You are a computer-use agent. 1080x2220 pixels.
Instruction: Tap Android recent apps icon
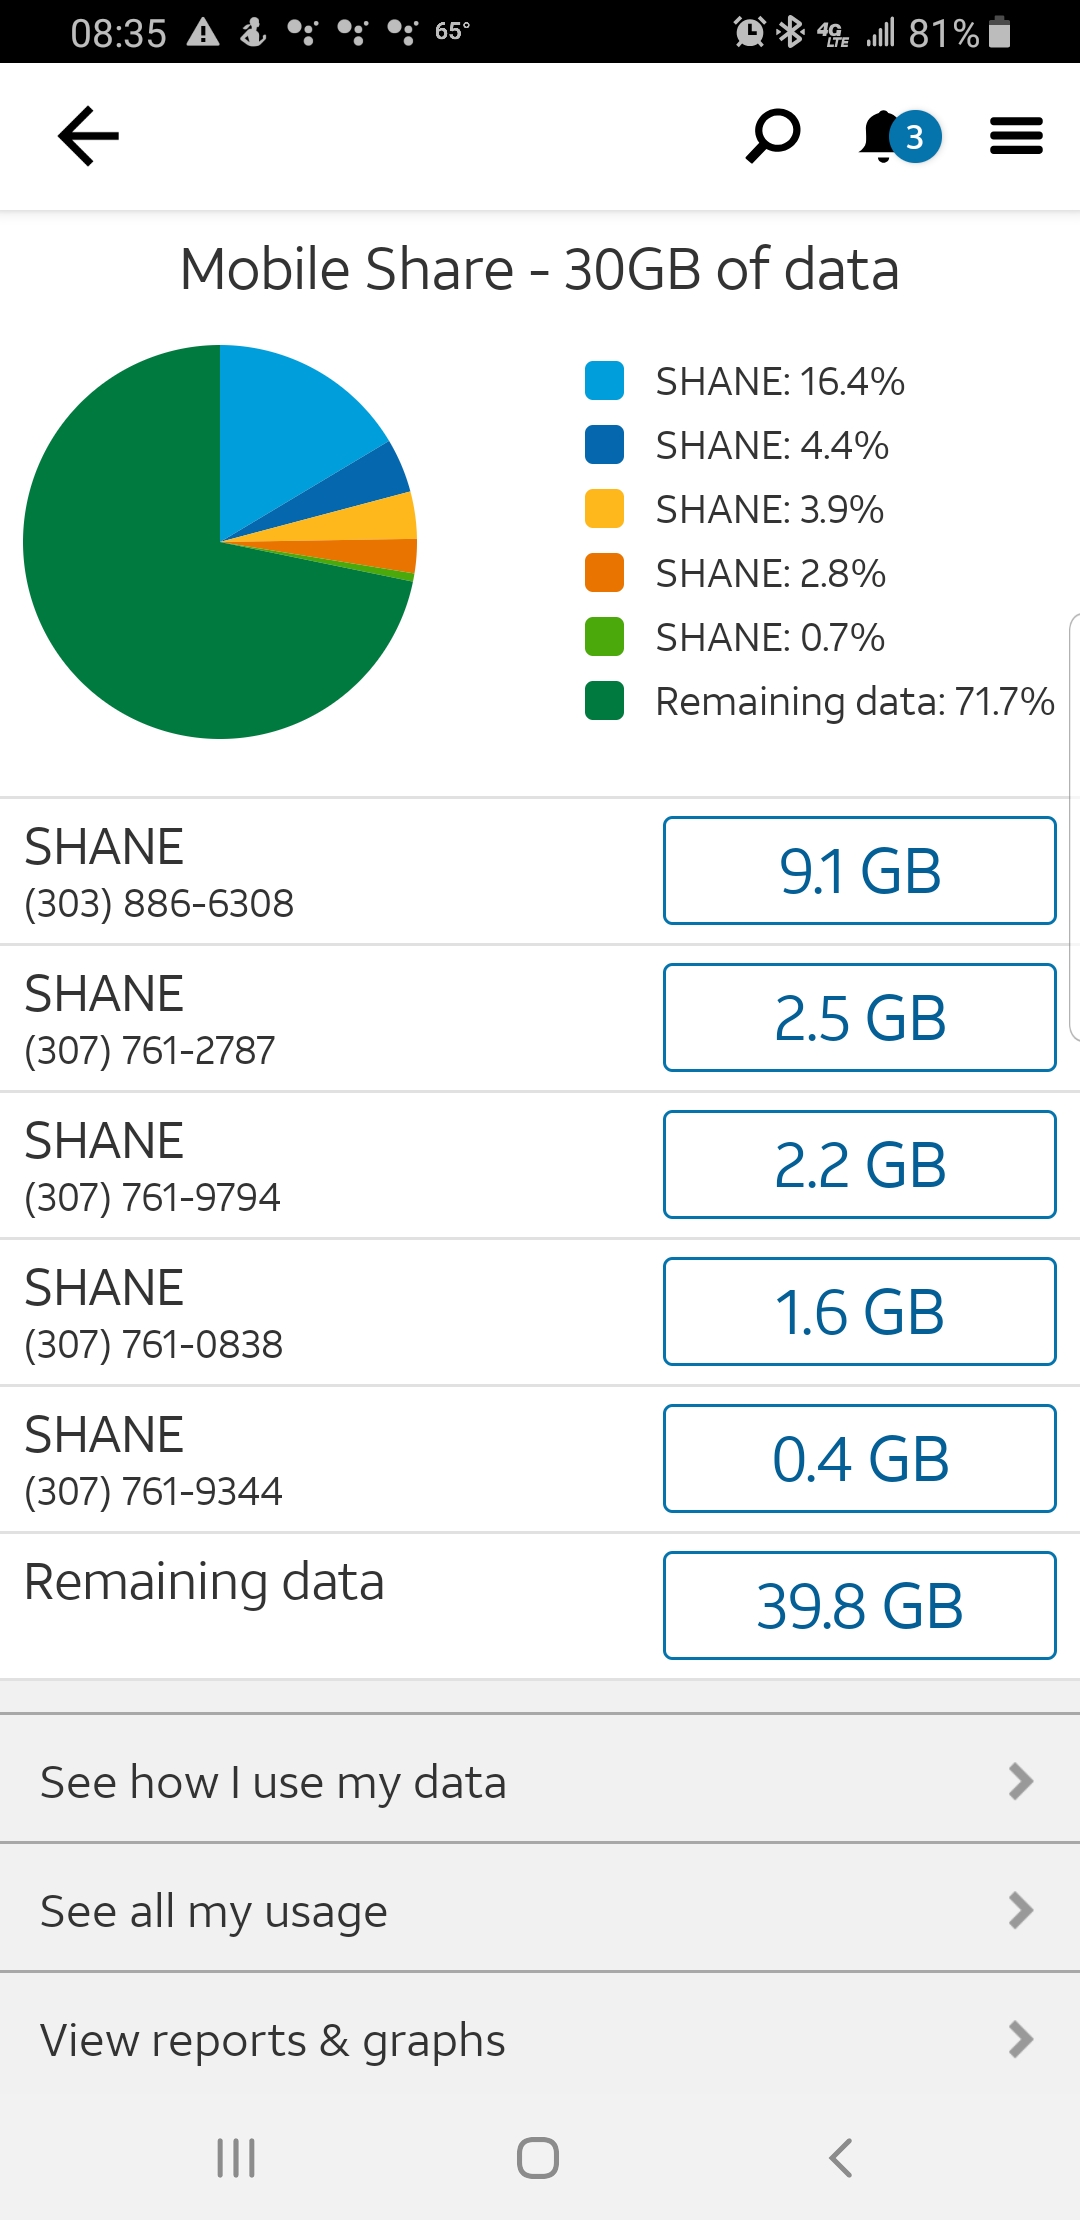pos(237,2157)
